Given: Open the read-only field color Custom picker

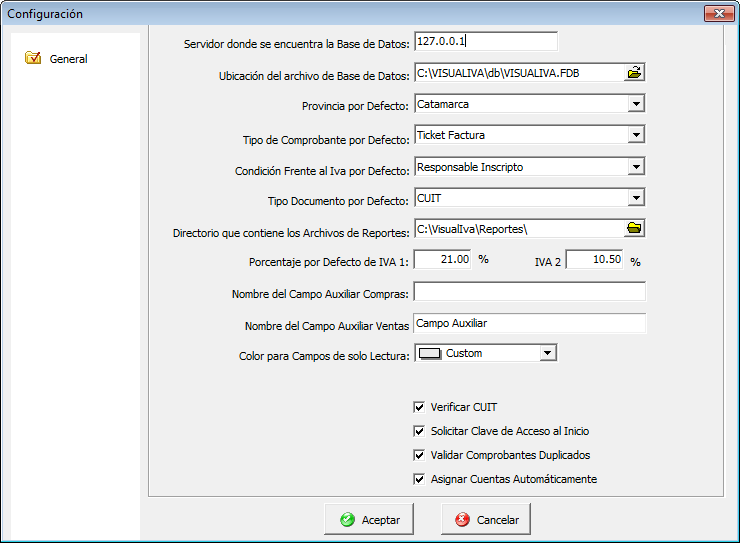Looking at the screenshot, I should pyautogui.click(x=547, y=353).
